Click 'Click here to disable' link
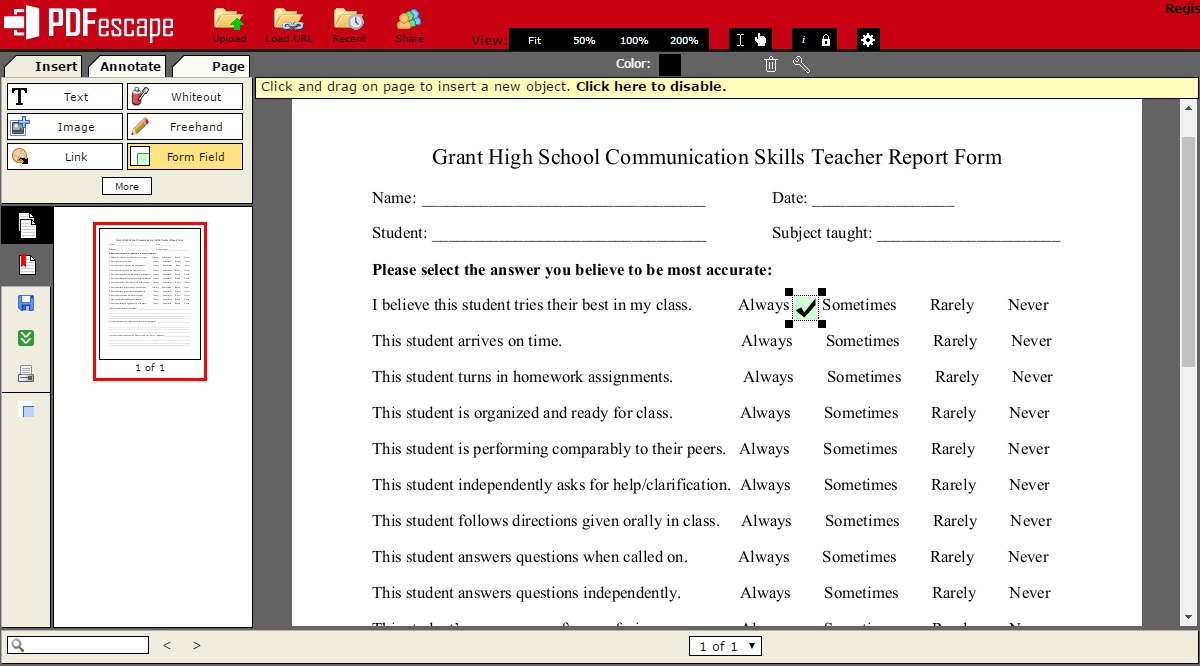The image size is (1200, 666). tap(651, 87)
